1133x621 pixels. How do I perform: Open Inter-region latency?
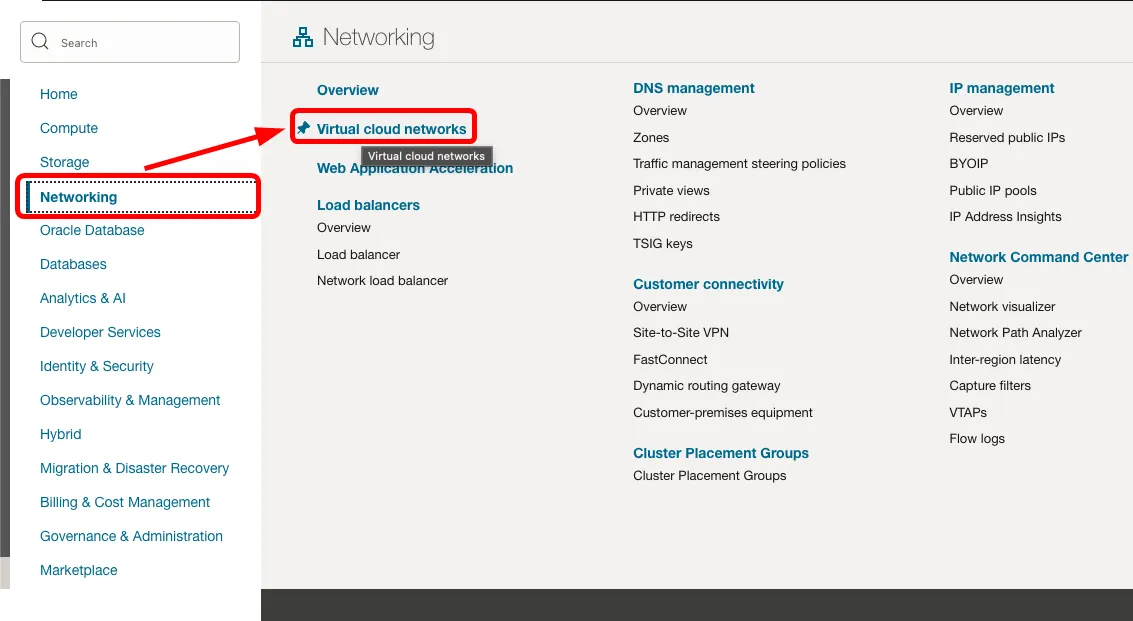point(1005,359)
